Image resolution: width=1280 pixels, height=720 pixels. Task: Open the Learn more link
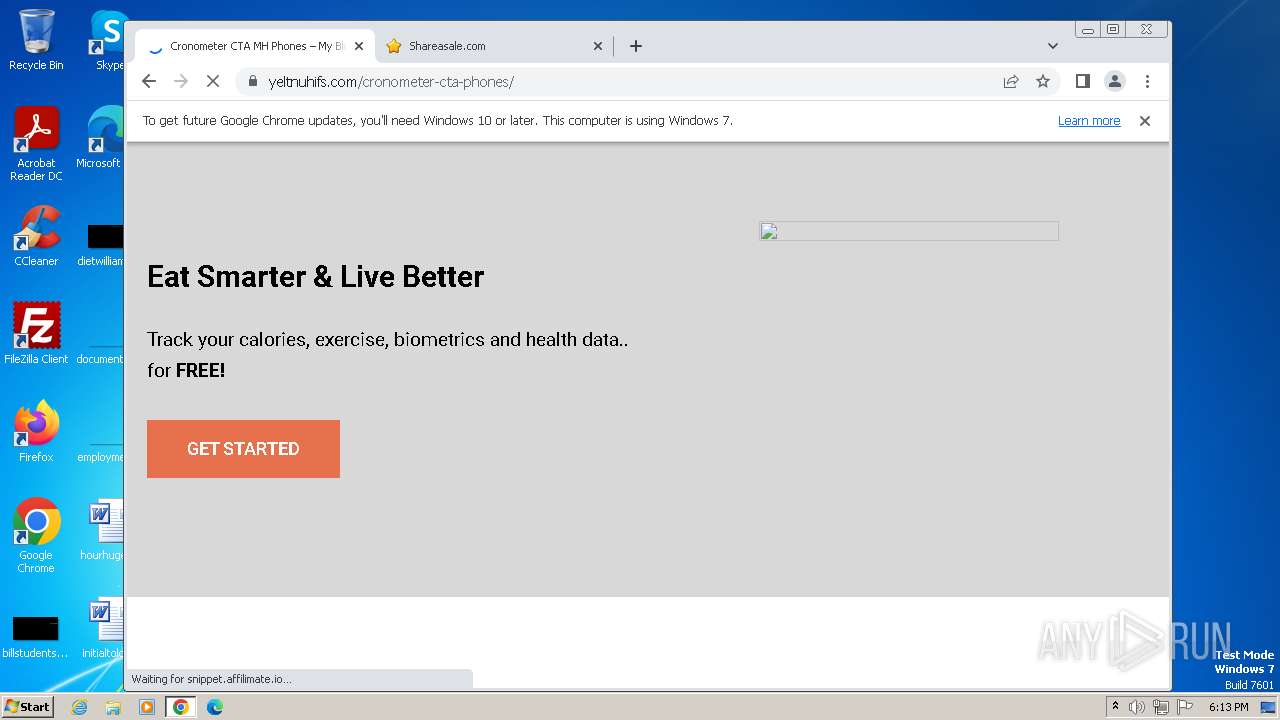pos(1089,121)
